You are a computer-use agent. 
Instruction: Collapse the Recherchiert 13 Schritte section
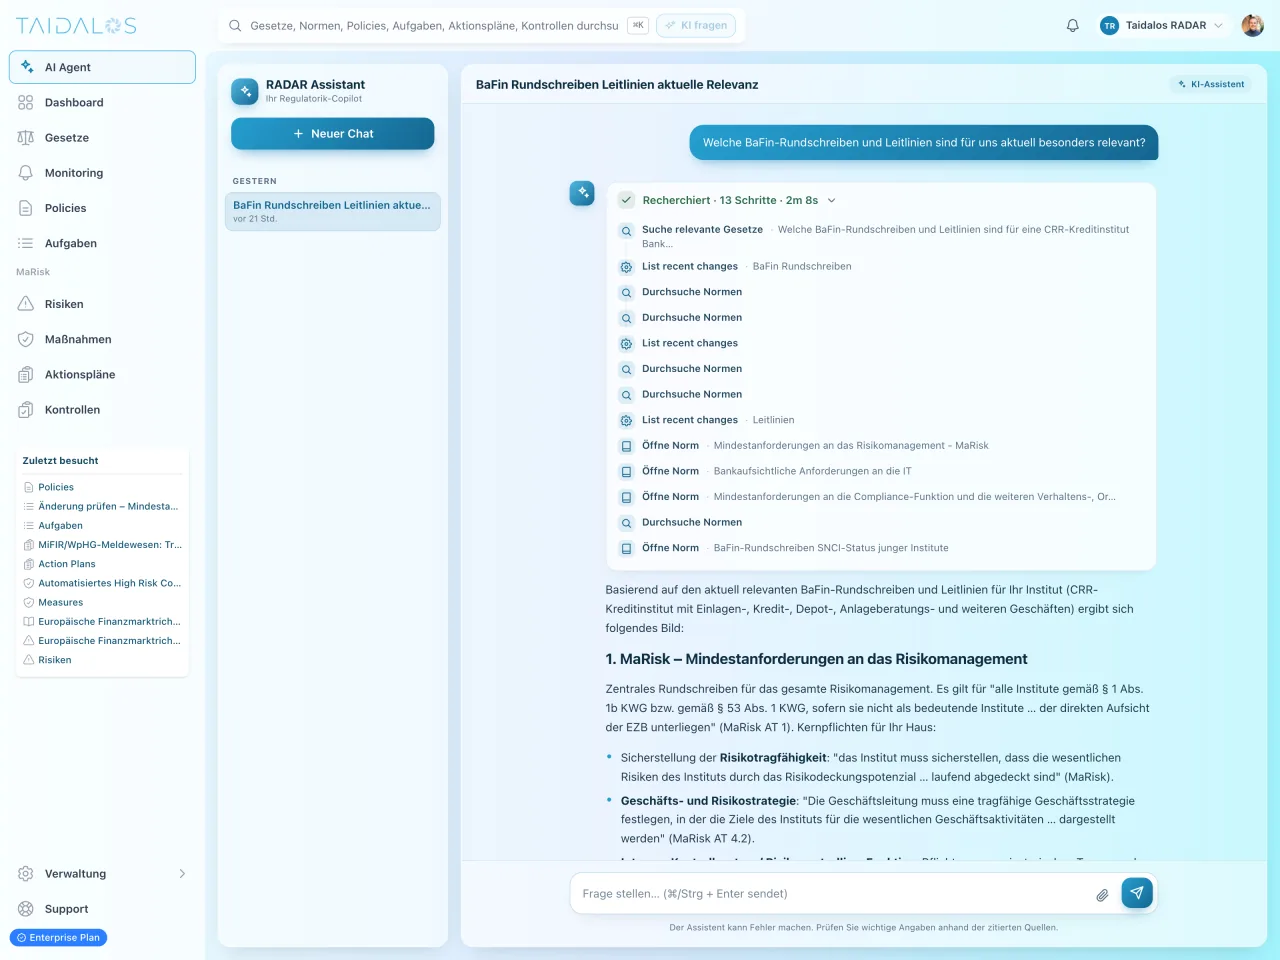click(x=831, y=200)
